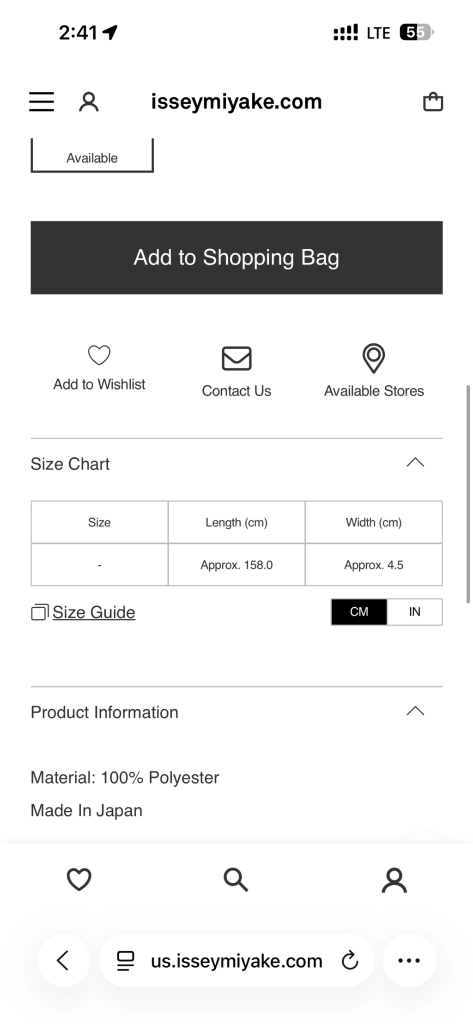This screenshot has height=1024, width=473.
Task: Open the Size Guide link
Action: [93, 613]
